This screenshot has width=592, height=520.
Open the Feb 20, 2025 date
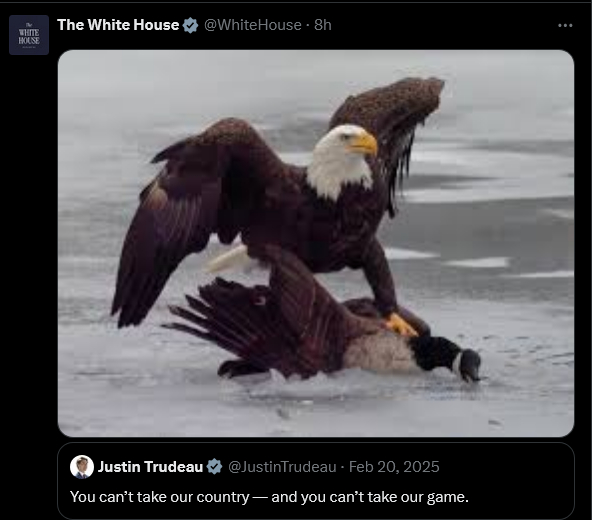[394, 467]
